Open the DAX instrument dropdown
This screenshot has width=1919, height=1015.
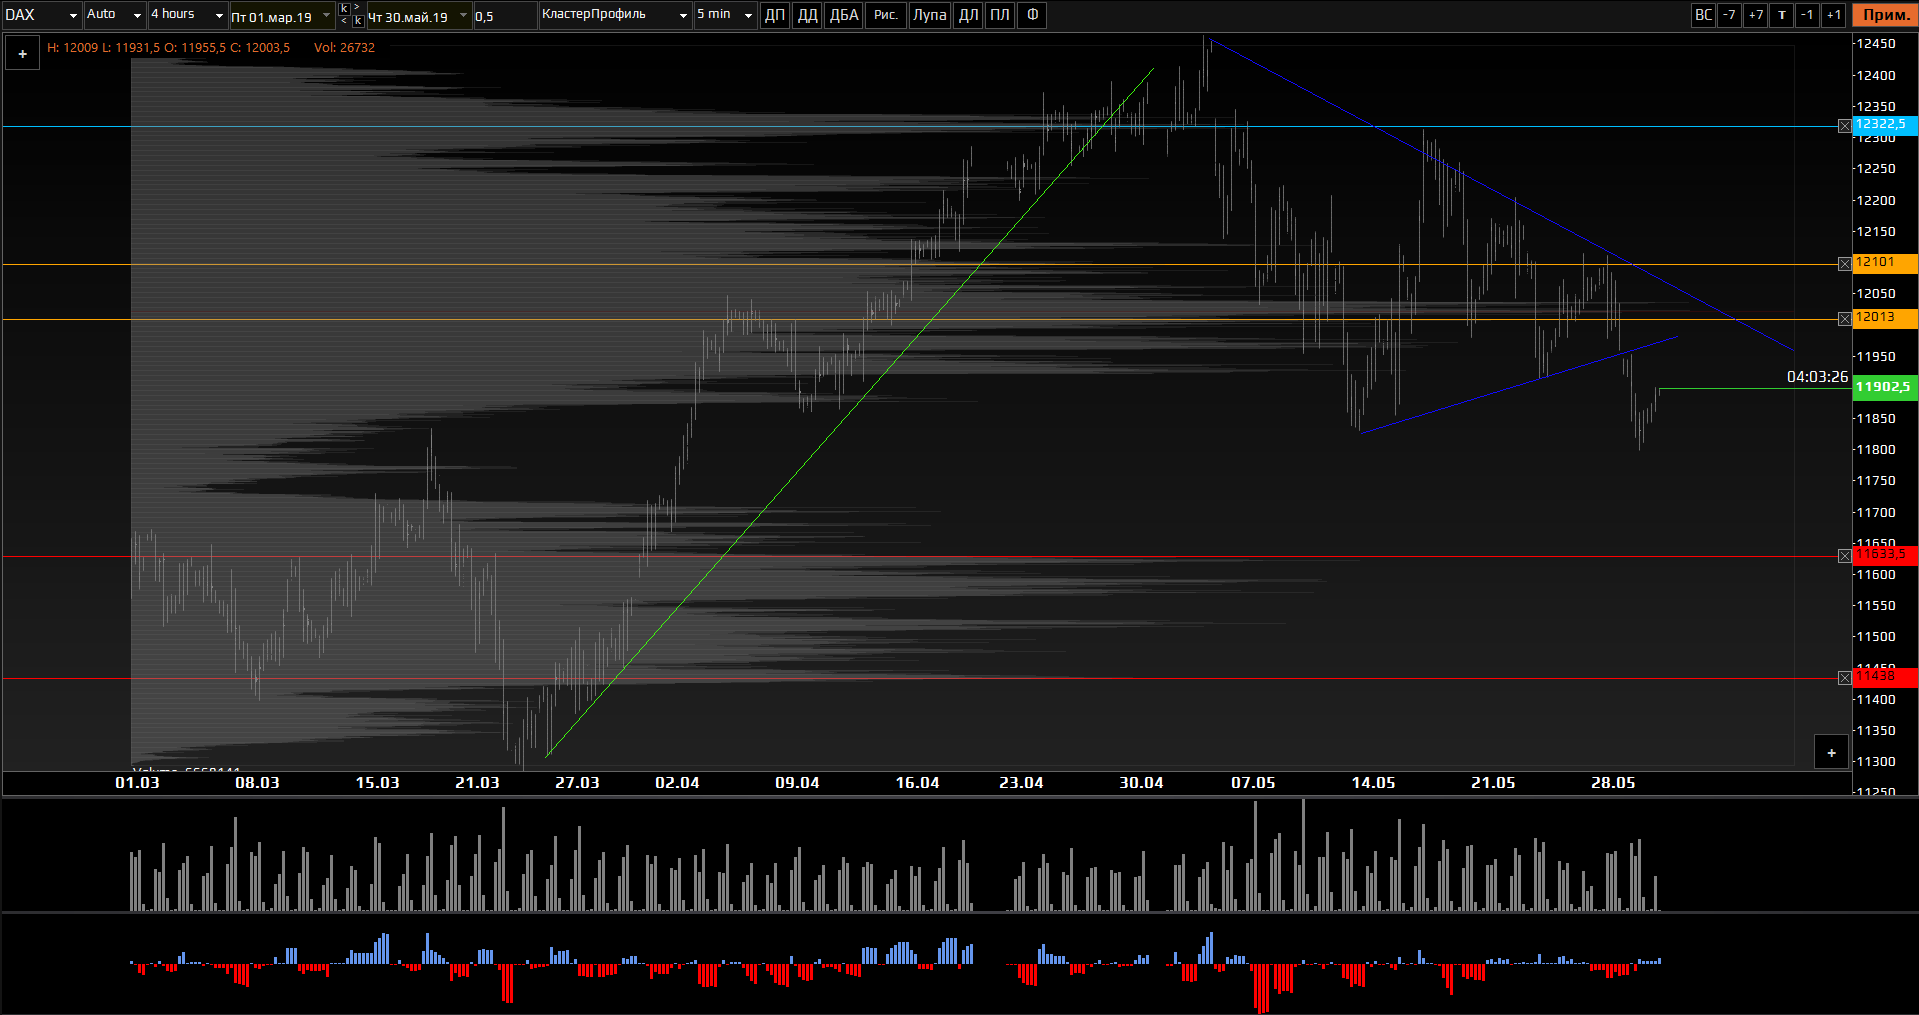click(42, 15)
